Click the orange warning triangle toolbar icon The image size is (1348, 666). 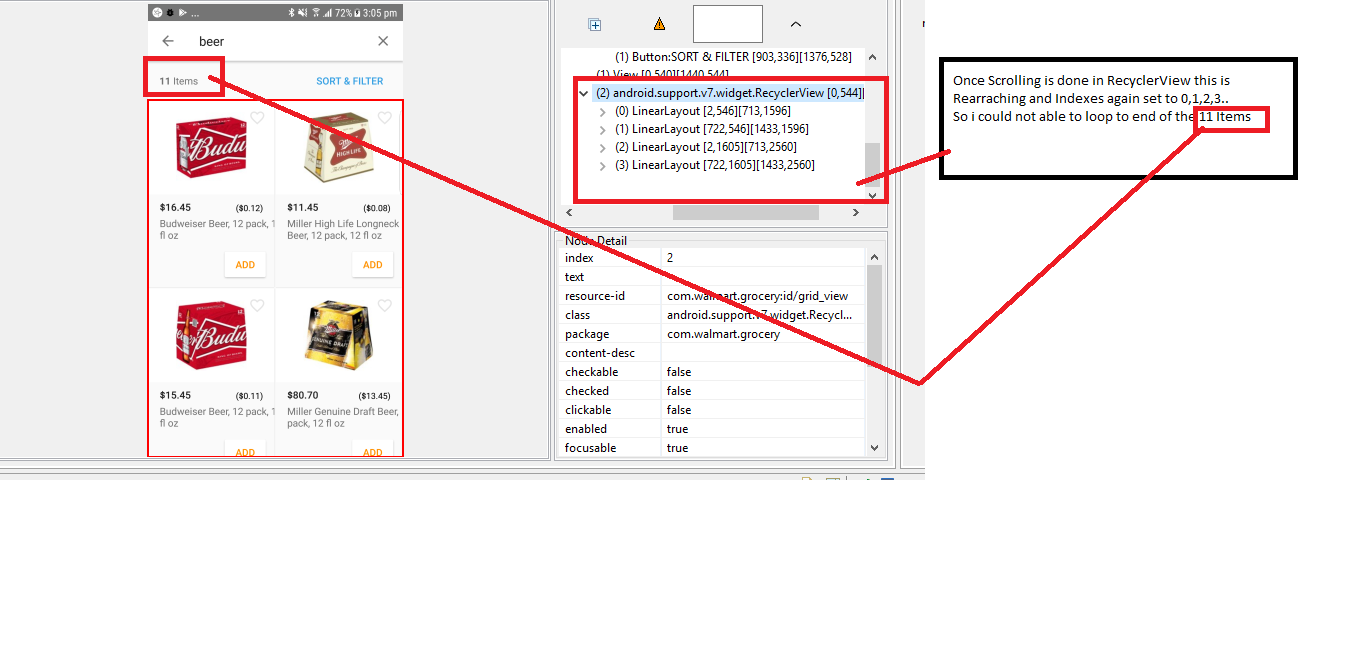[659, 24]
